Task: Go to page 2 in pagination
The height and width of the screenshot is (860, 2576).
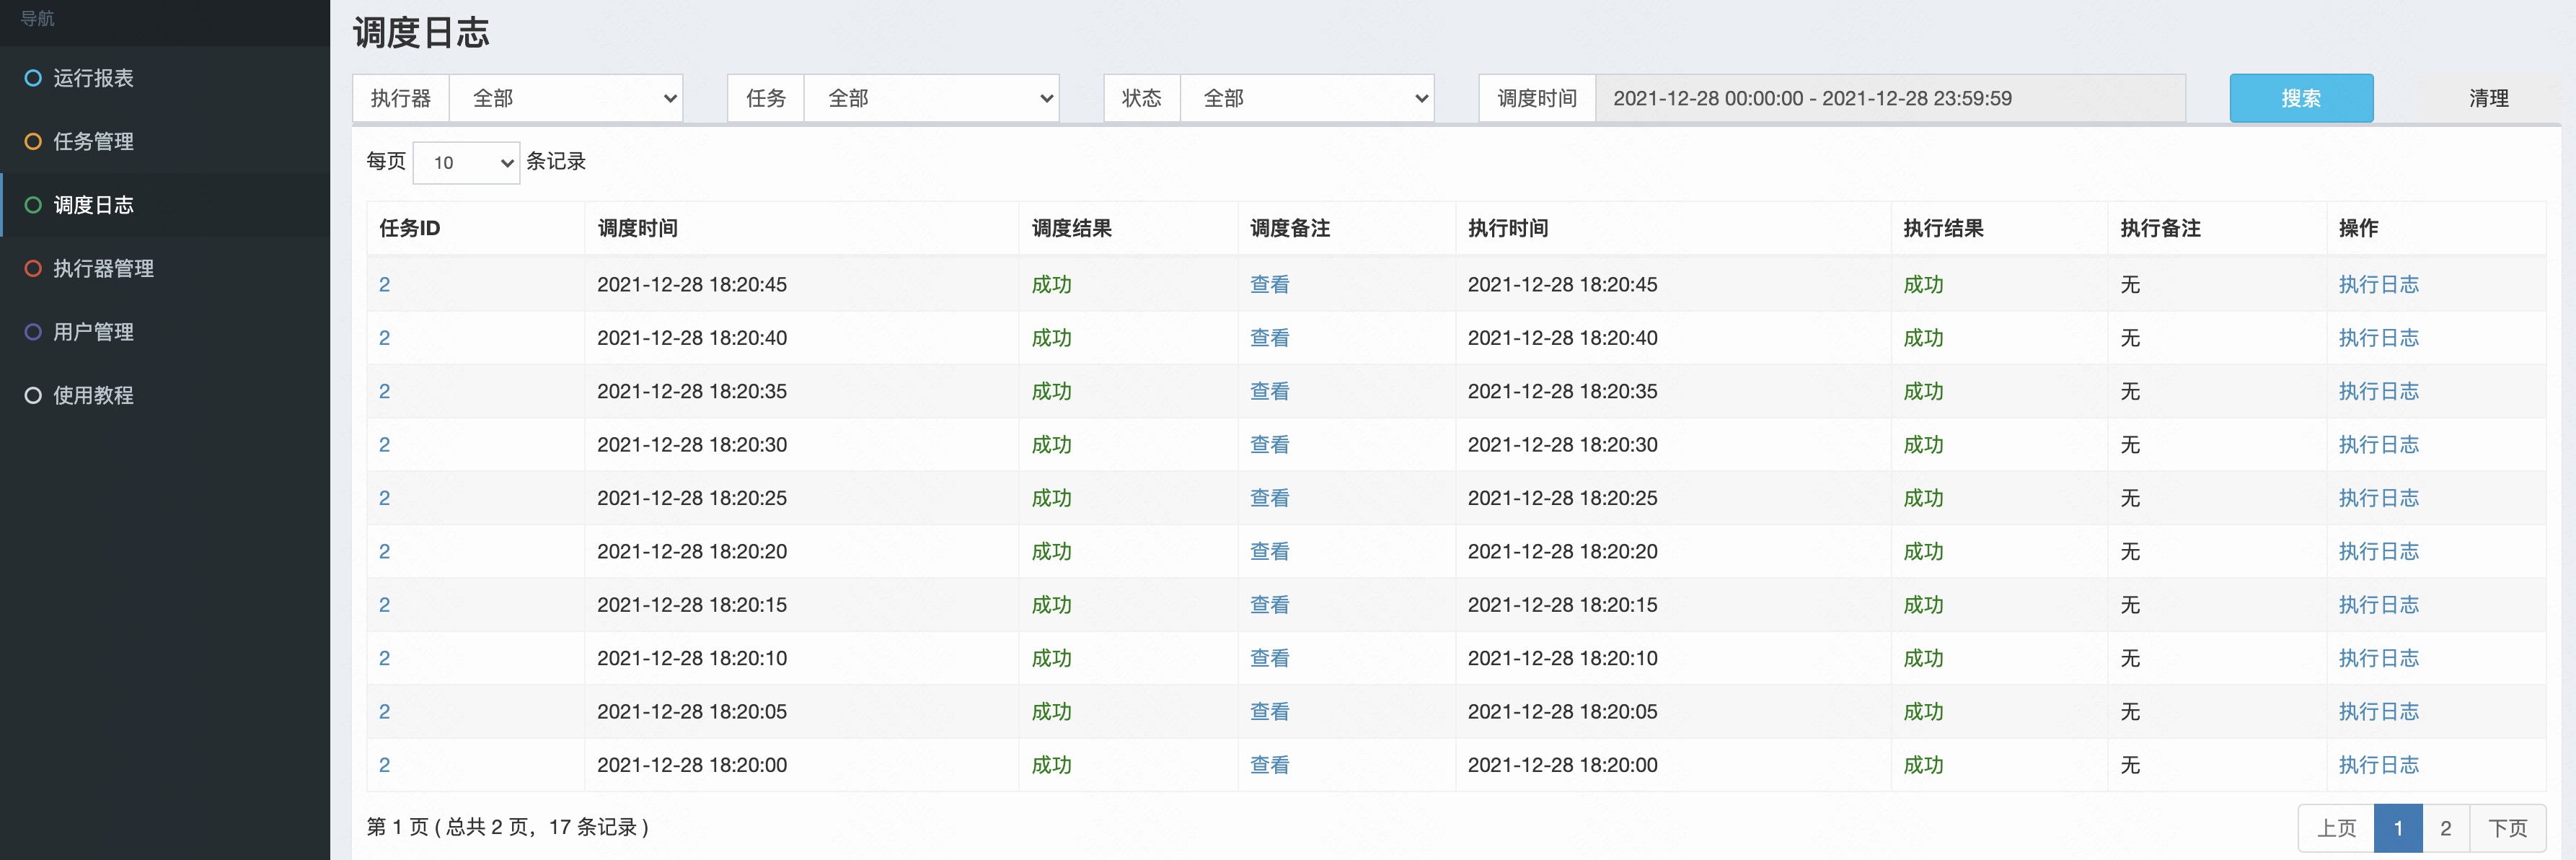Action: [2445, 828]
